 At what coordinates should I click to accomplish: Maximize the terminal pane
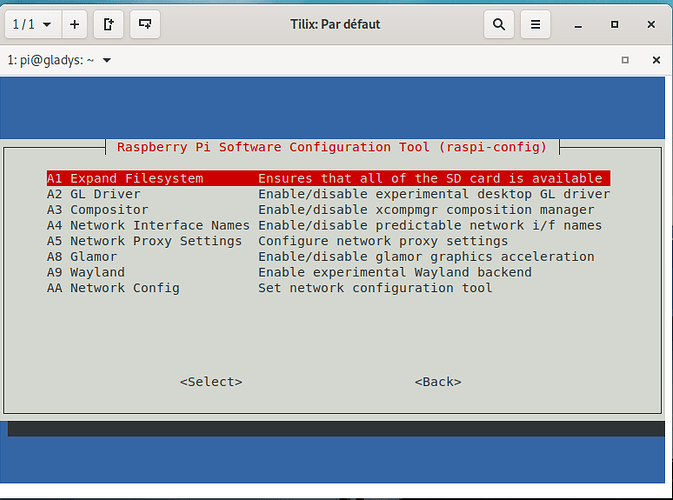pyautogui.click(x=625, y=60)
